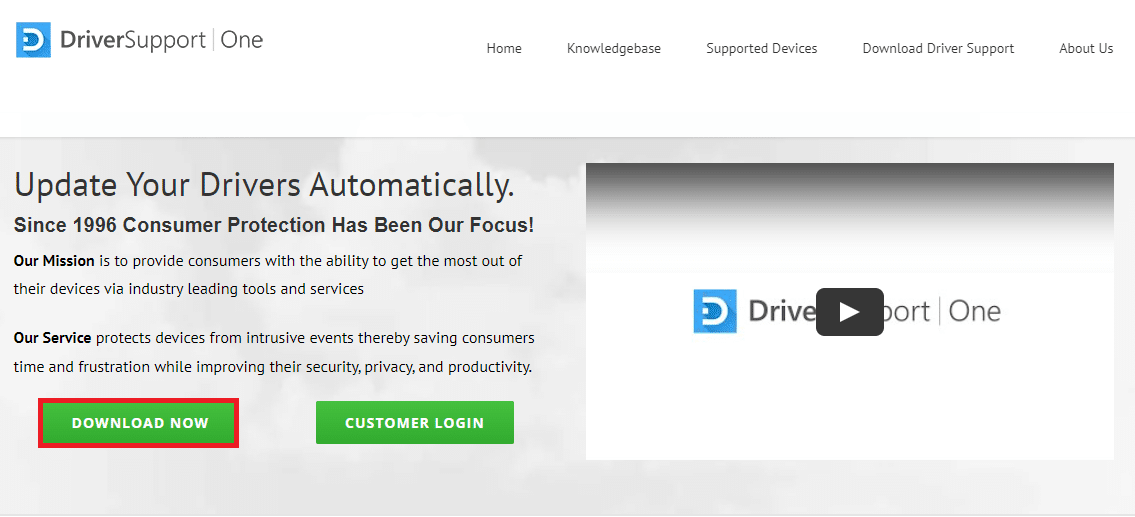Open the About Us page

pyautogui.click(x=1086, y=48)
